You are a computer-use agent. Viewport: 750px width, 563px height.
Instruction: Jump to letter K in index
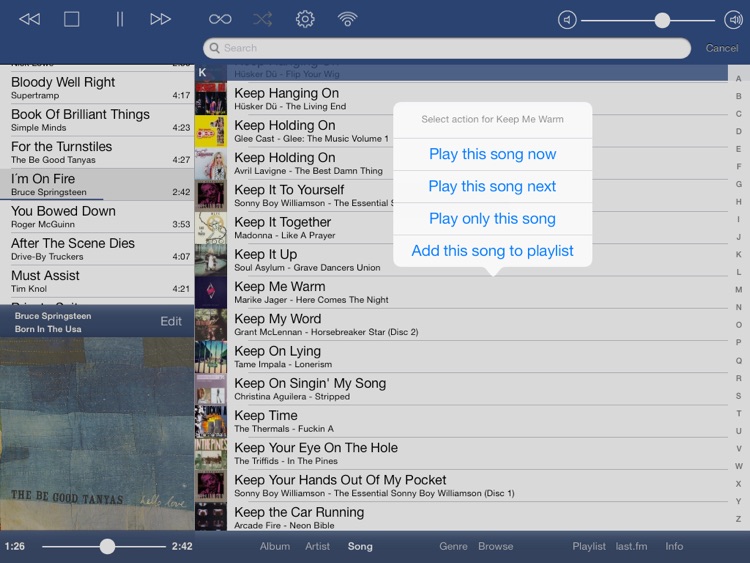tap(739, 254)
